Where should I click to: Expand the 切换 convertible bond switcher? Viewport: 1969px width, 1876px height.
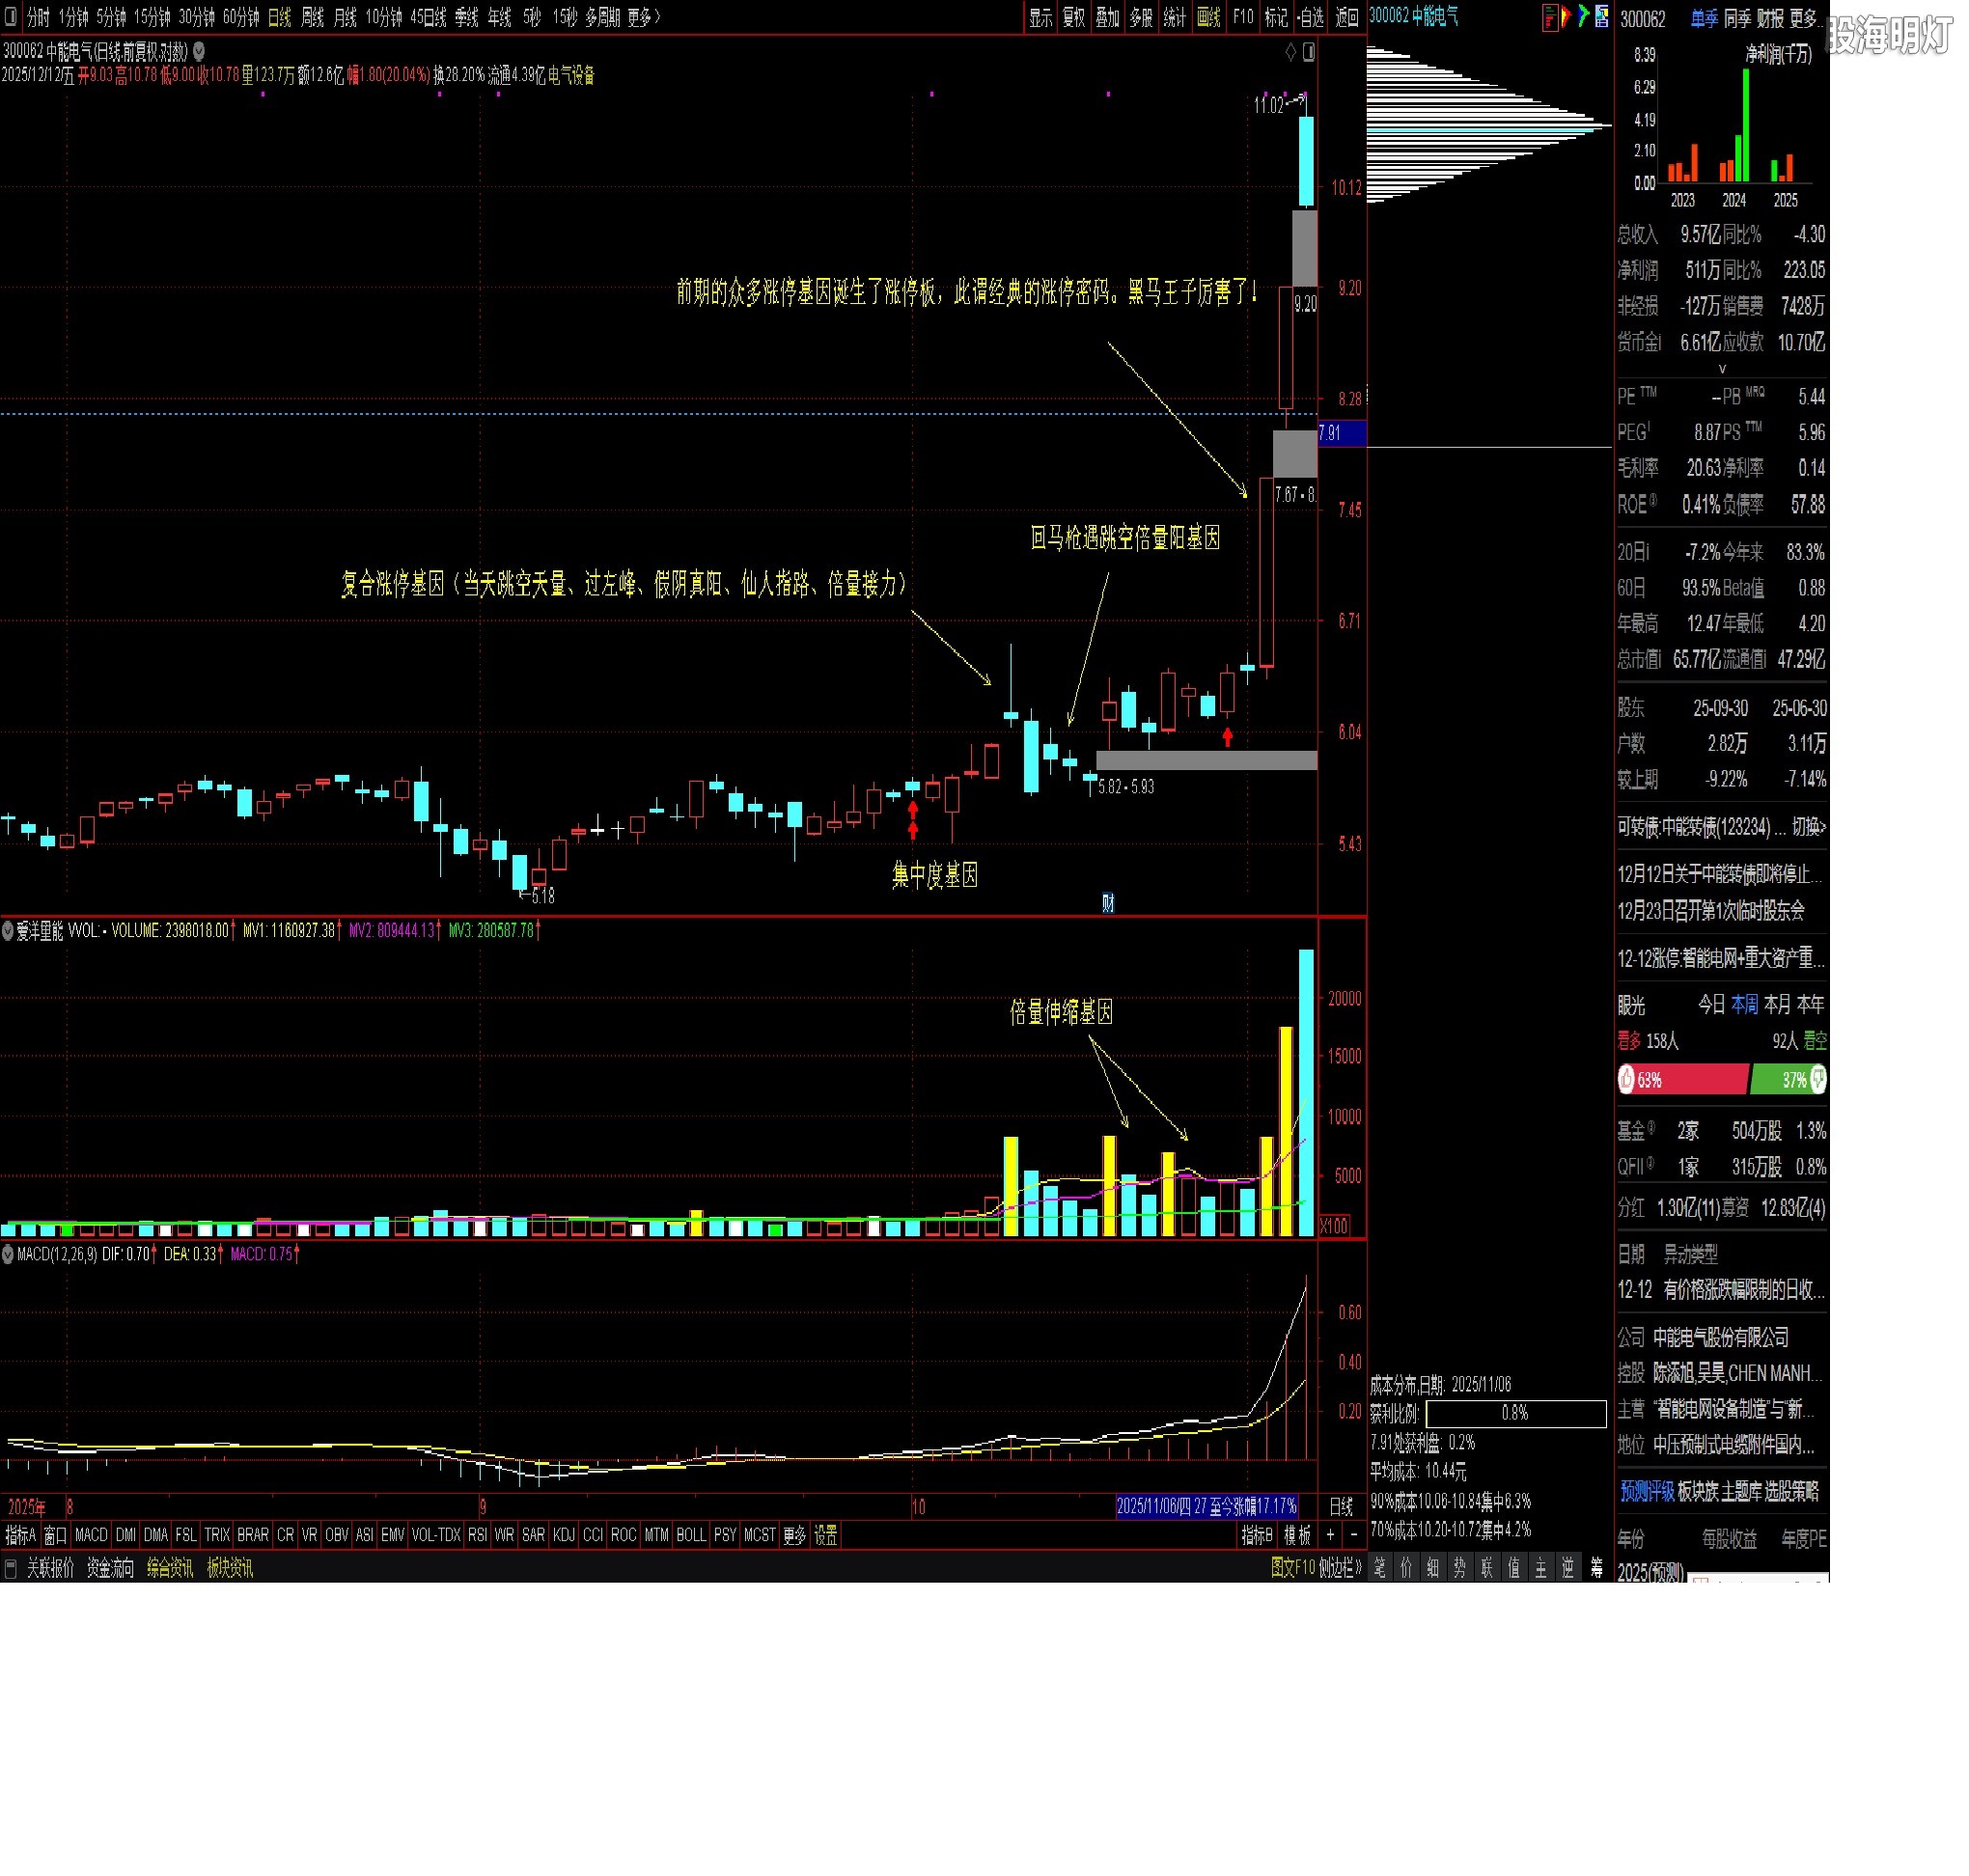[1808, 827]
